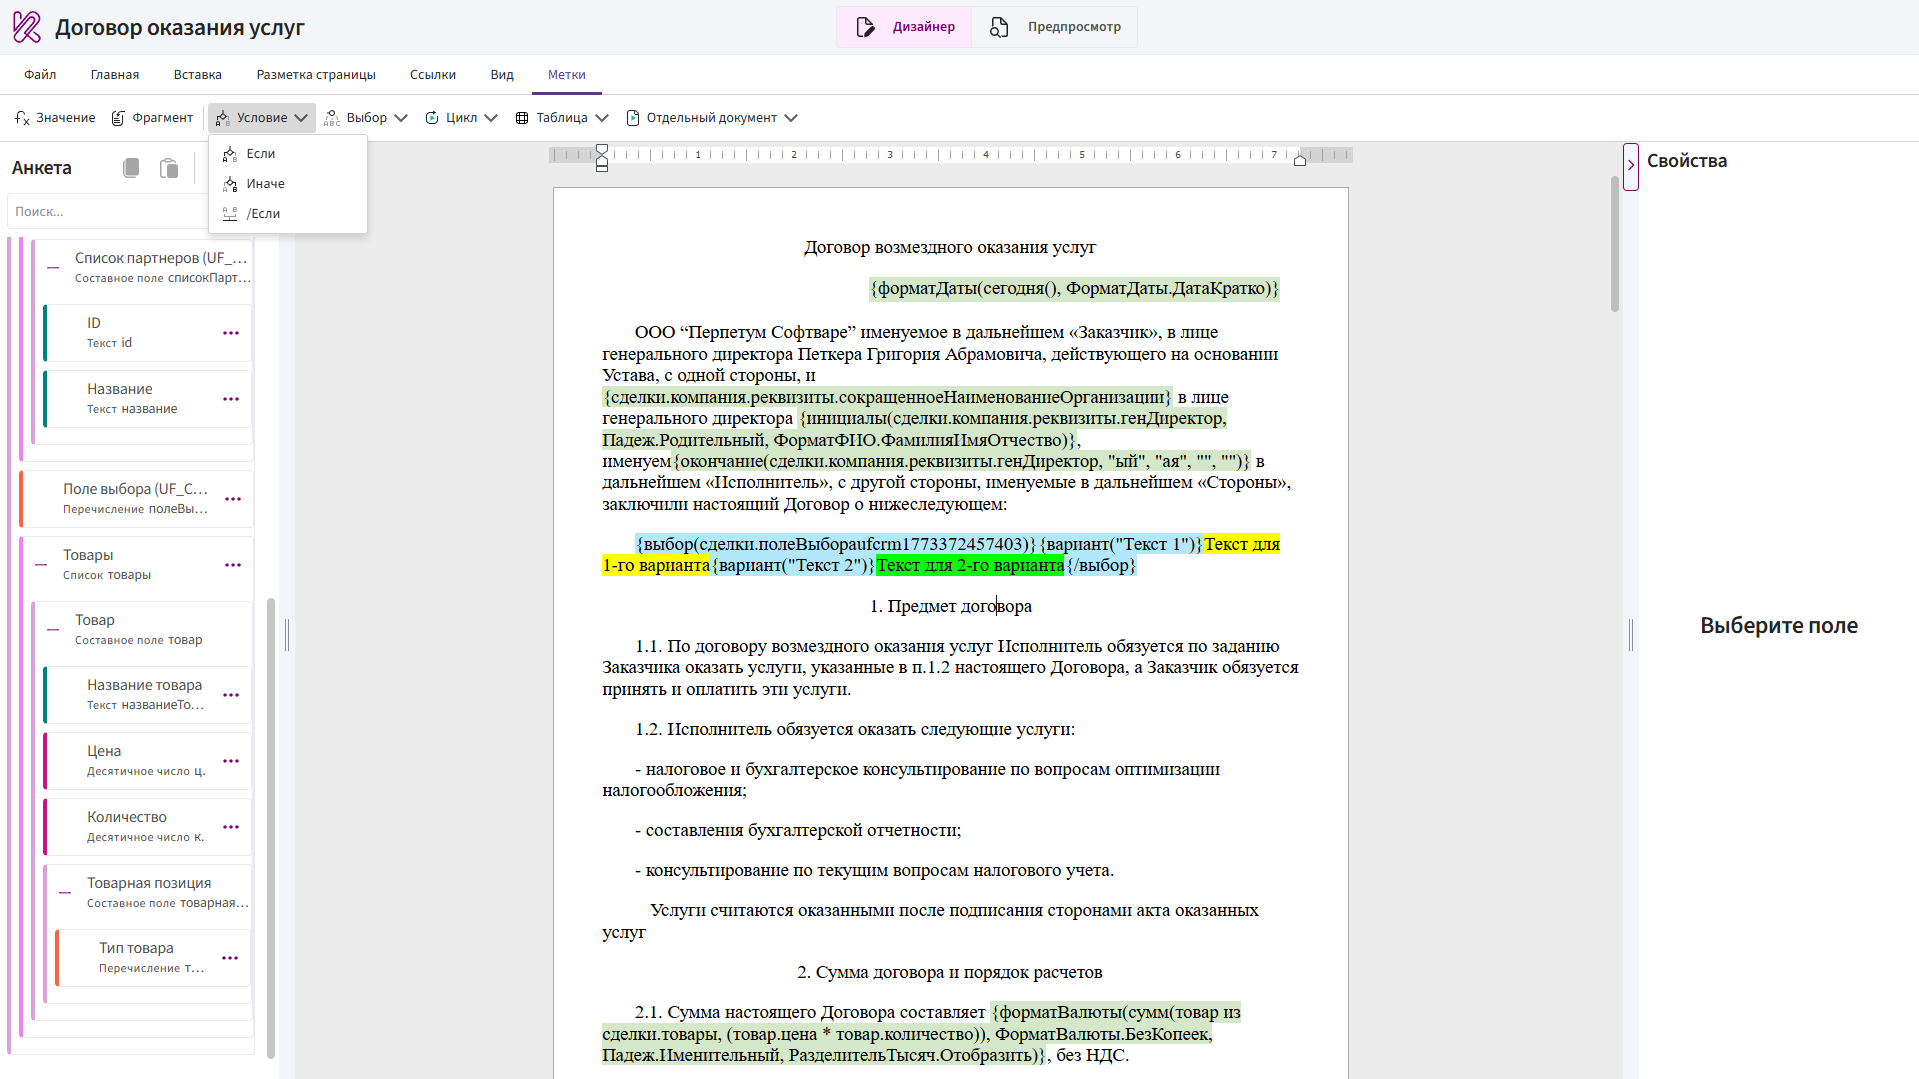
Task: Open options for the Тип товара field
Action: pos(230,958)
